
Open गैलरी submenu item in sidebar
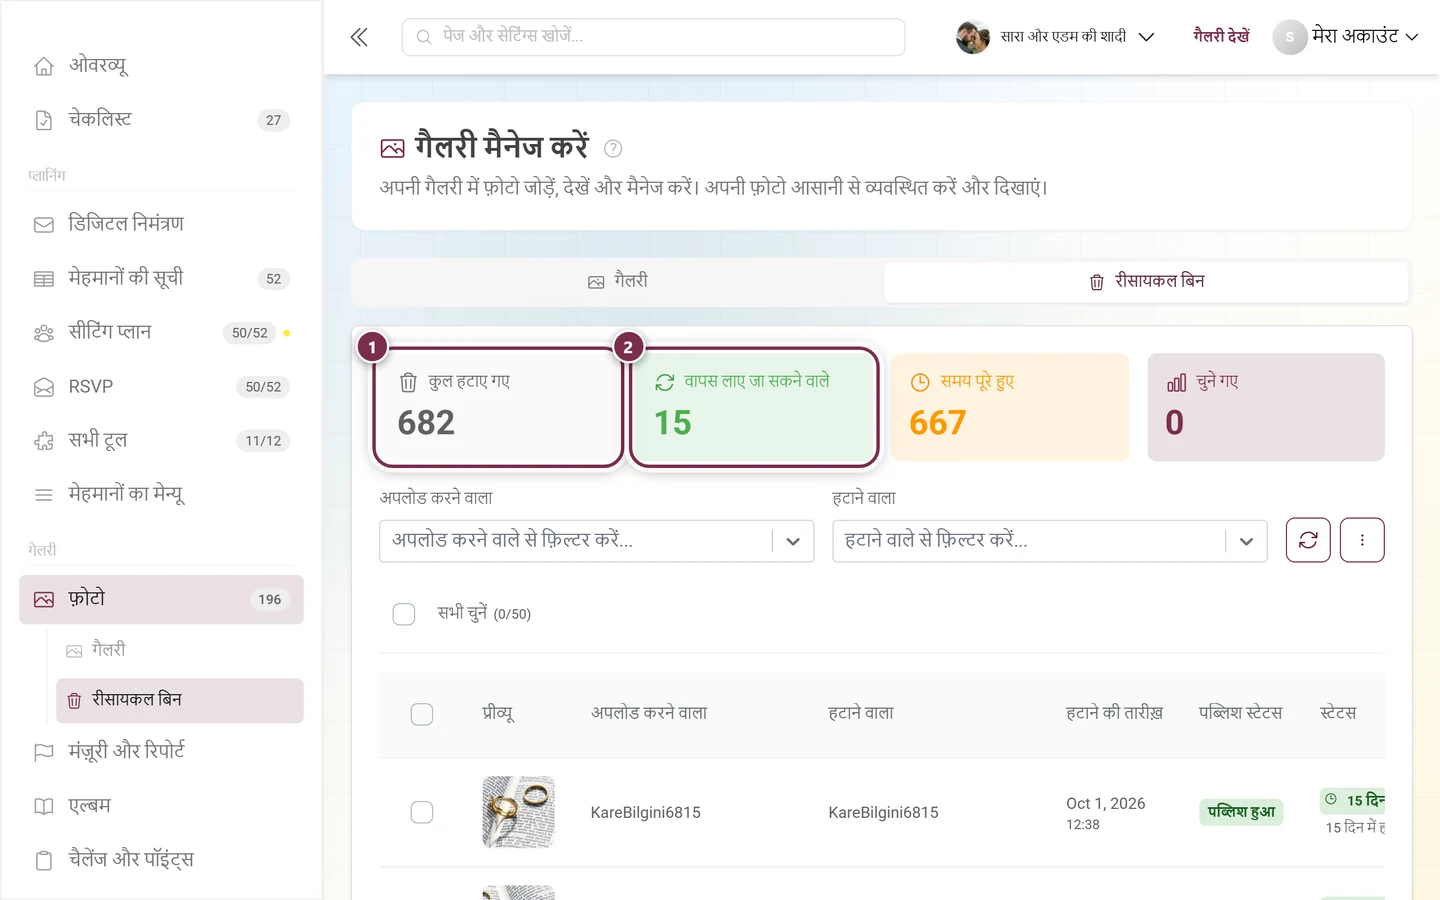coord(180,650)
